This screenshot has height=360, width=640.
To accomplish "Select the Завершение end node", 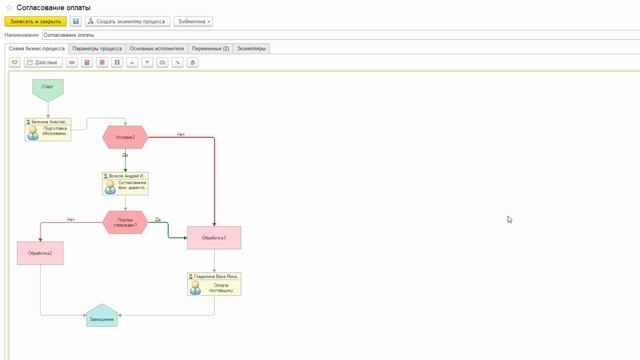I will 102,316.
